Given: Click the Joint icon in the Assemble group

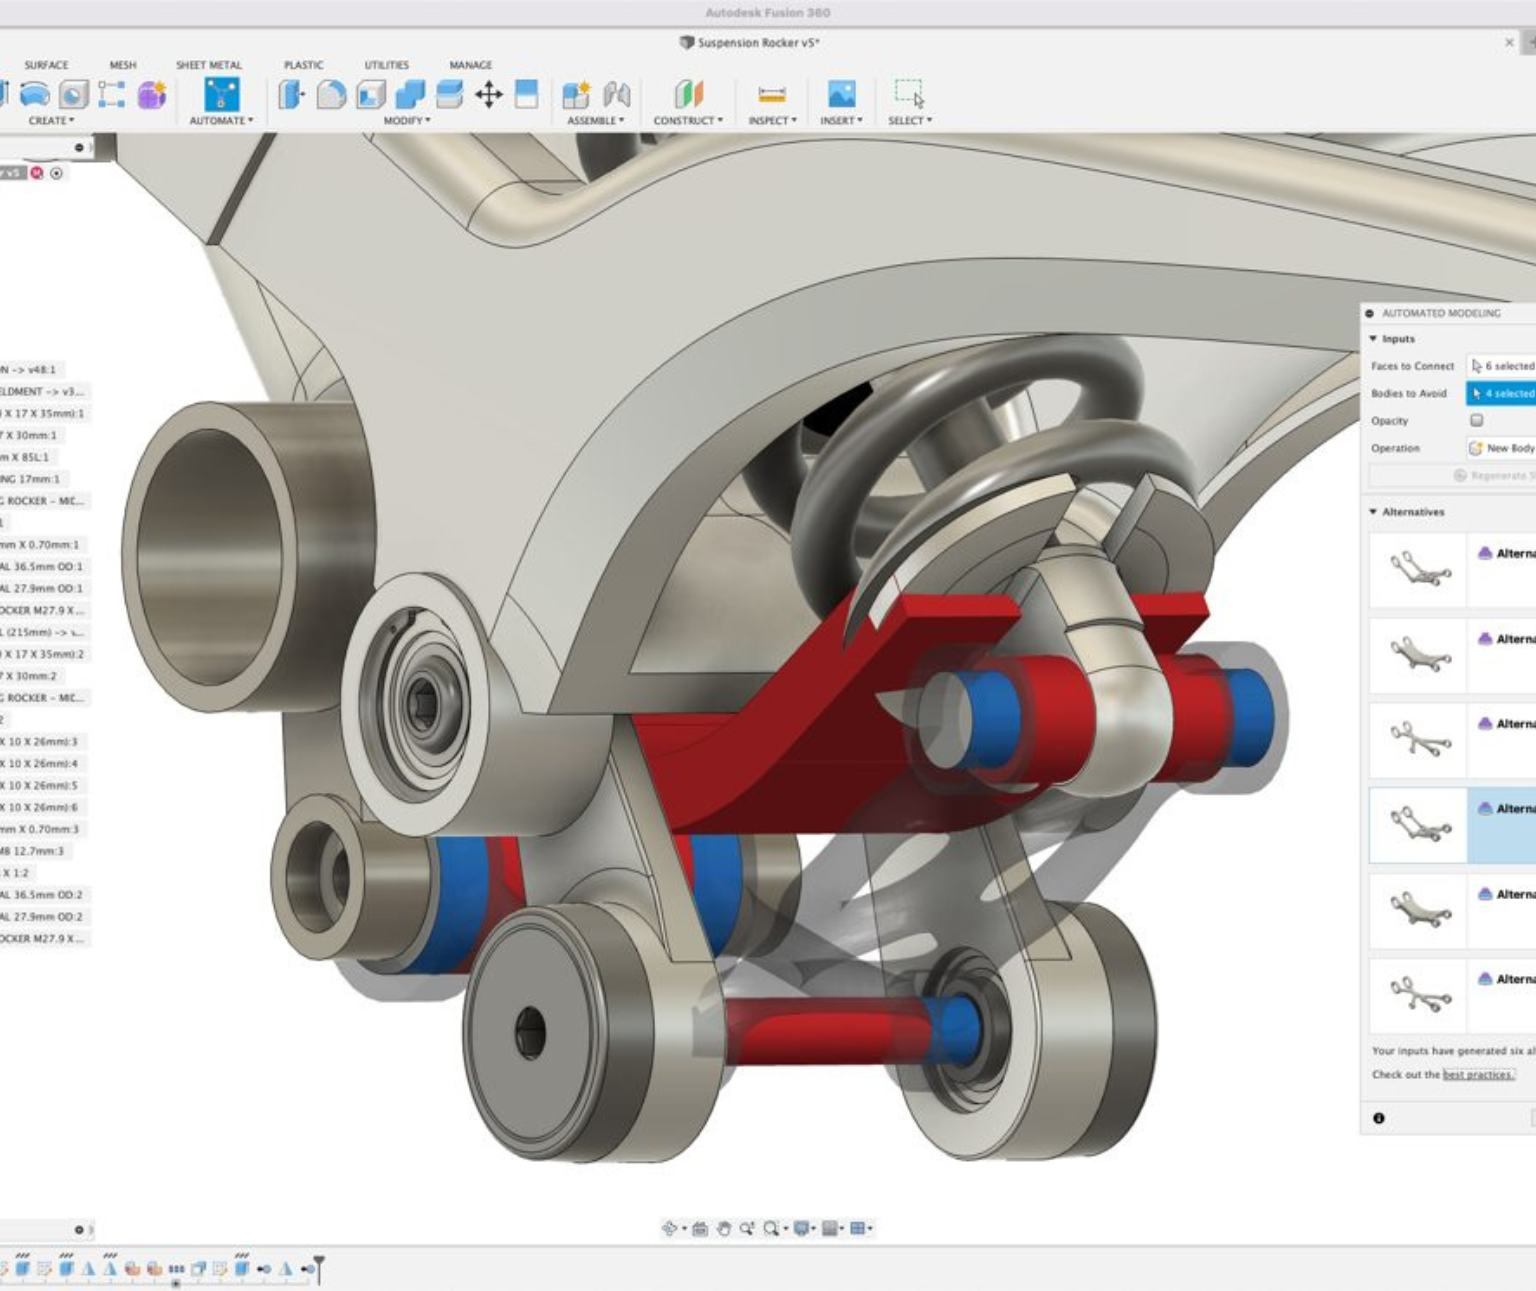Looking at the screenshot, I should click(x=617, y=95).
